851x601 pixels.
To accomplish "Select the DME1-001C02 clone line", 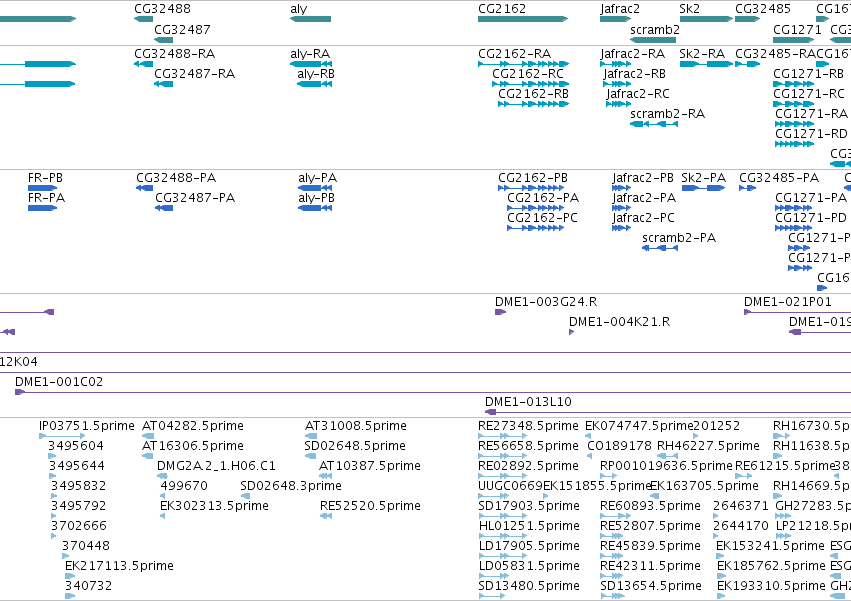I will click(x=433, y=392).
